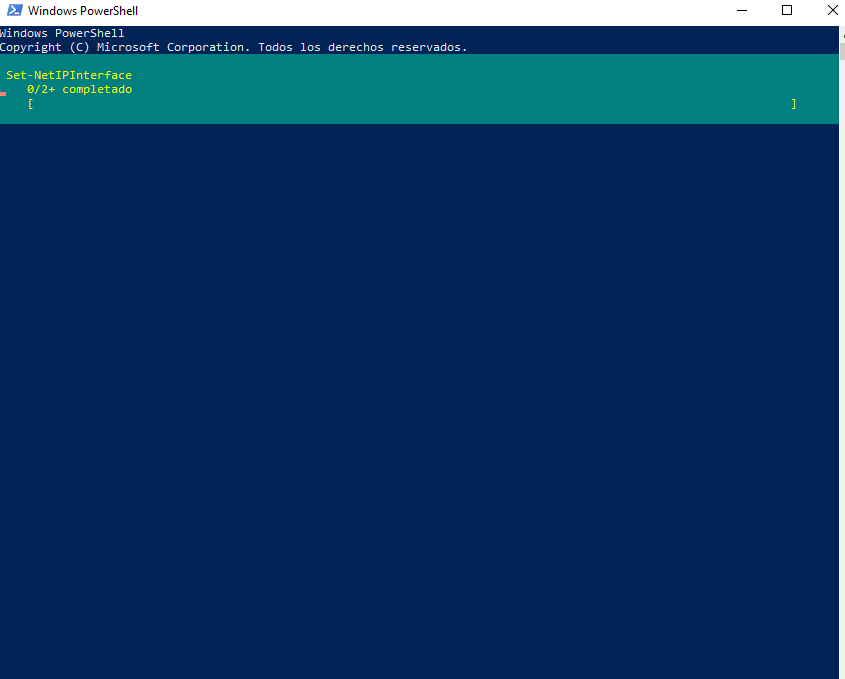Click the progress bar opening bracket

31,103
